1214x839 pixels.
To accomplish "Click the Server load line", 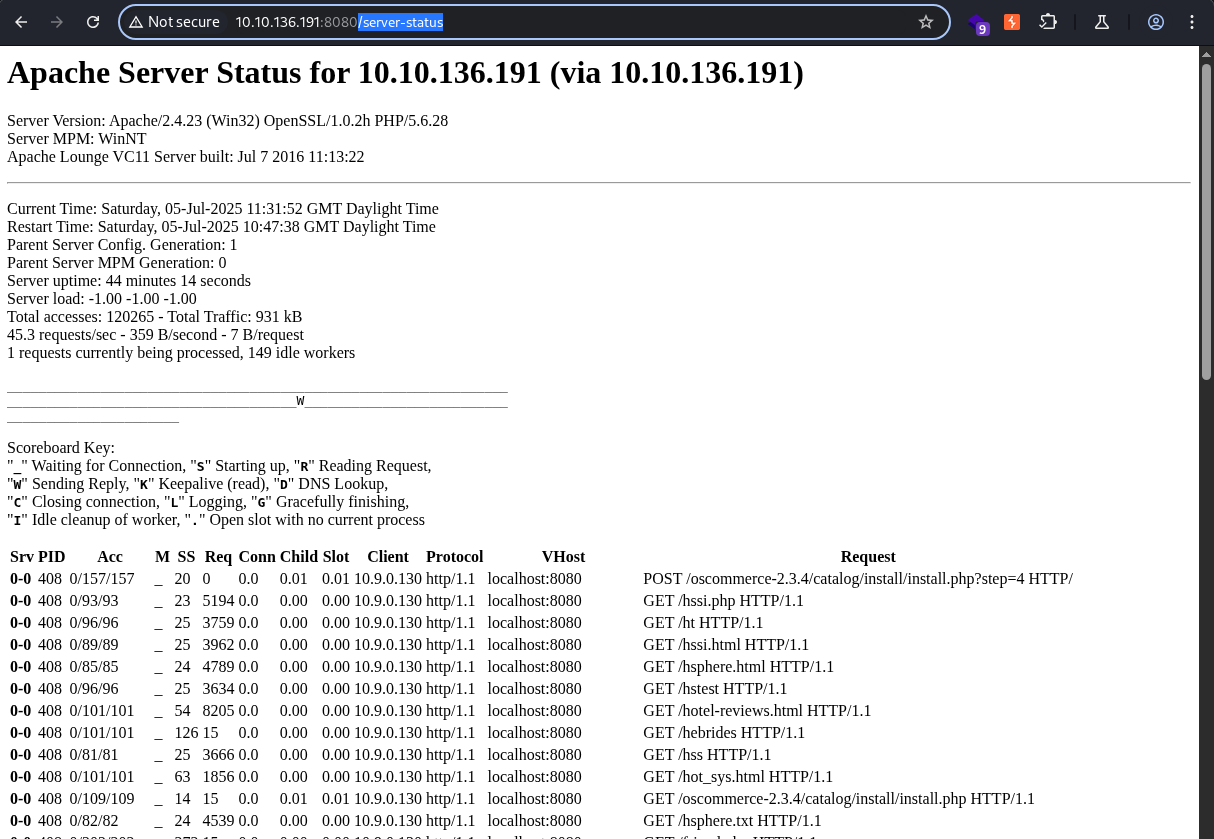I will 101,299.
